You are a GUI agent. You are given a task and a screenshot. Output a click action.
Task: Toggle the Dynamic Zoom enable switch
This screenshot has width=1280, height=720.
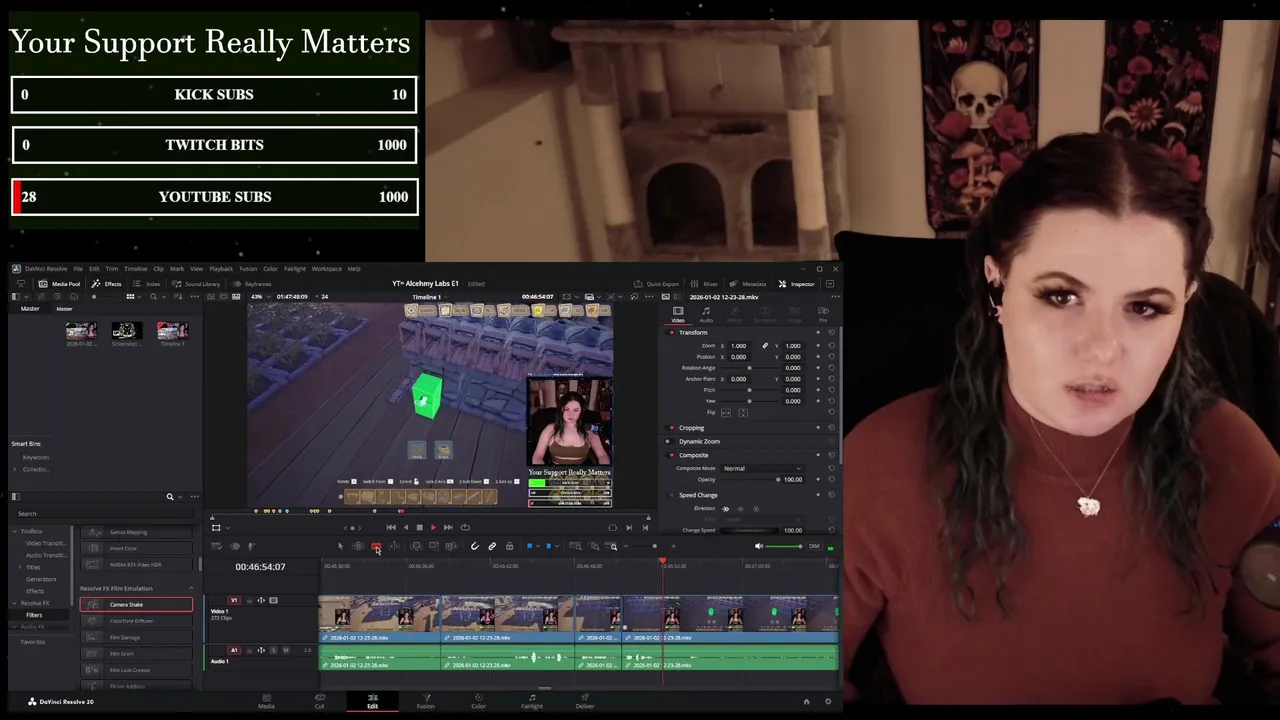tap(669, 441)
